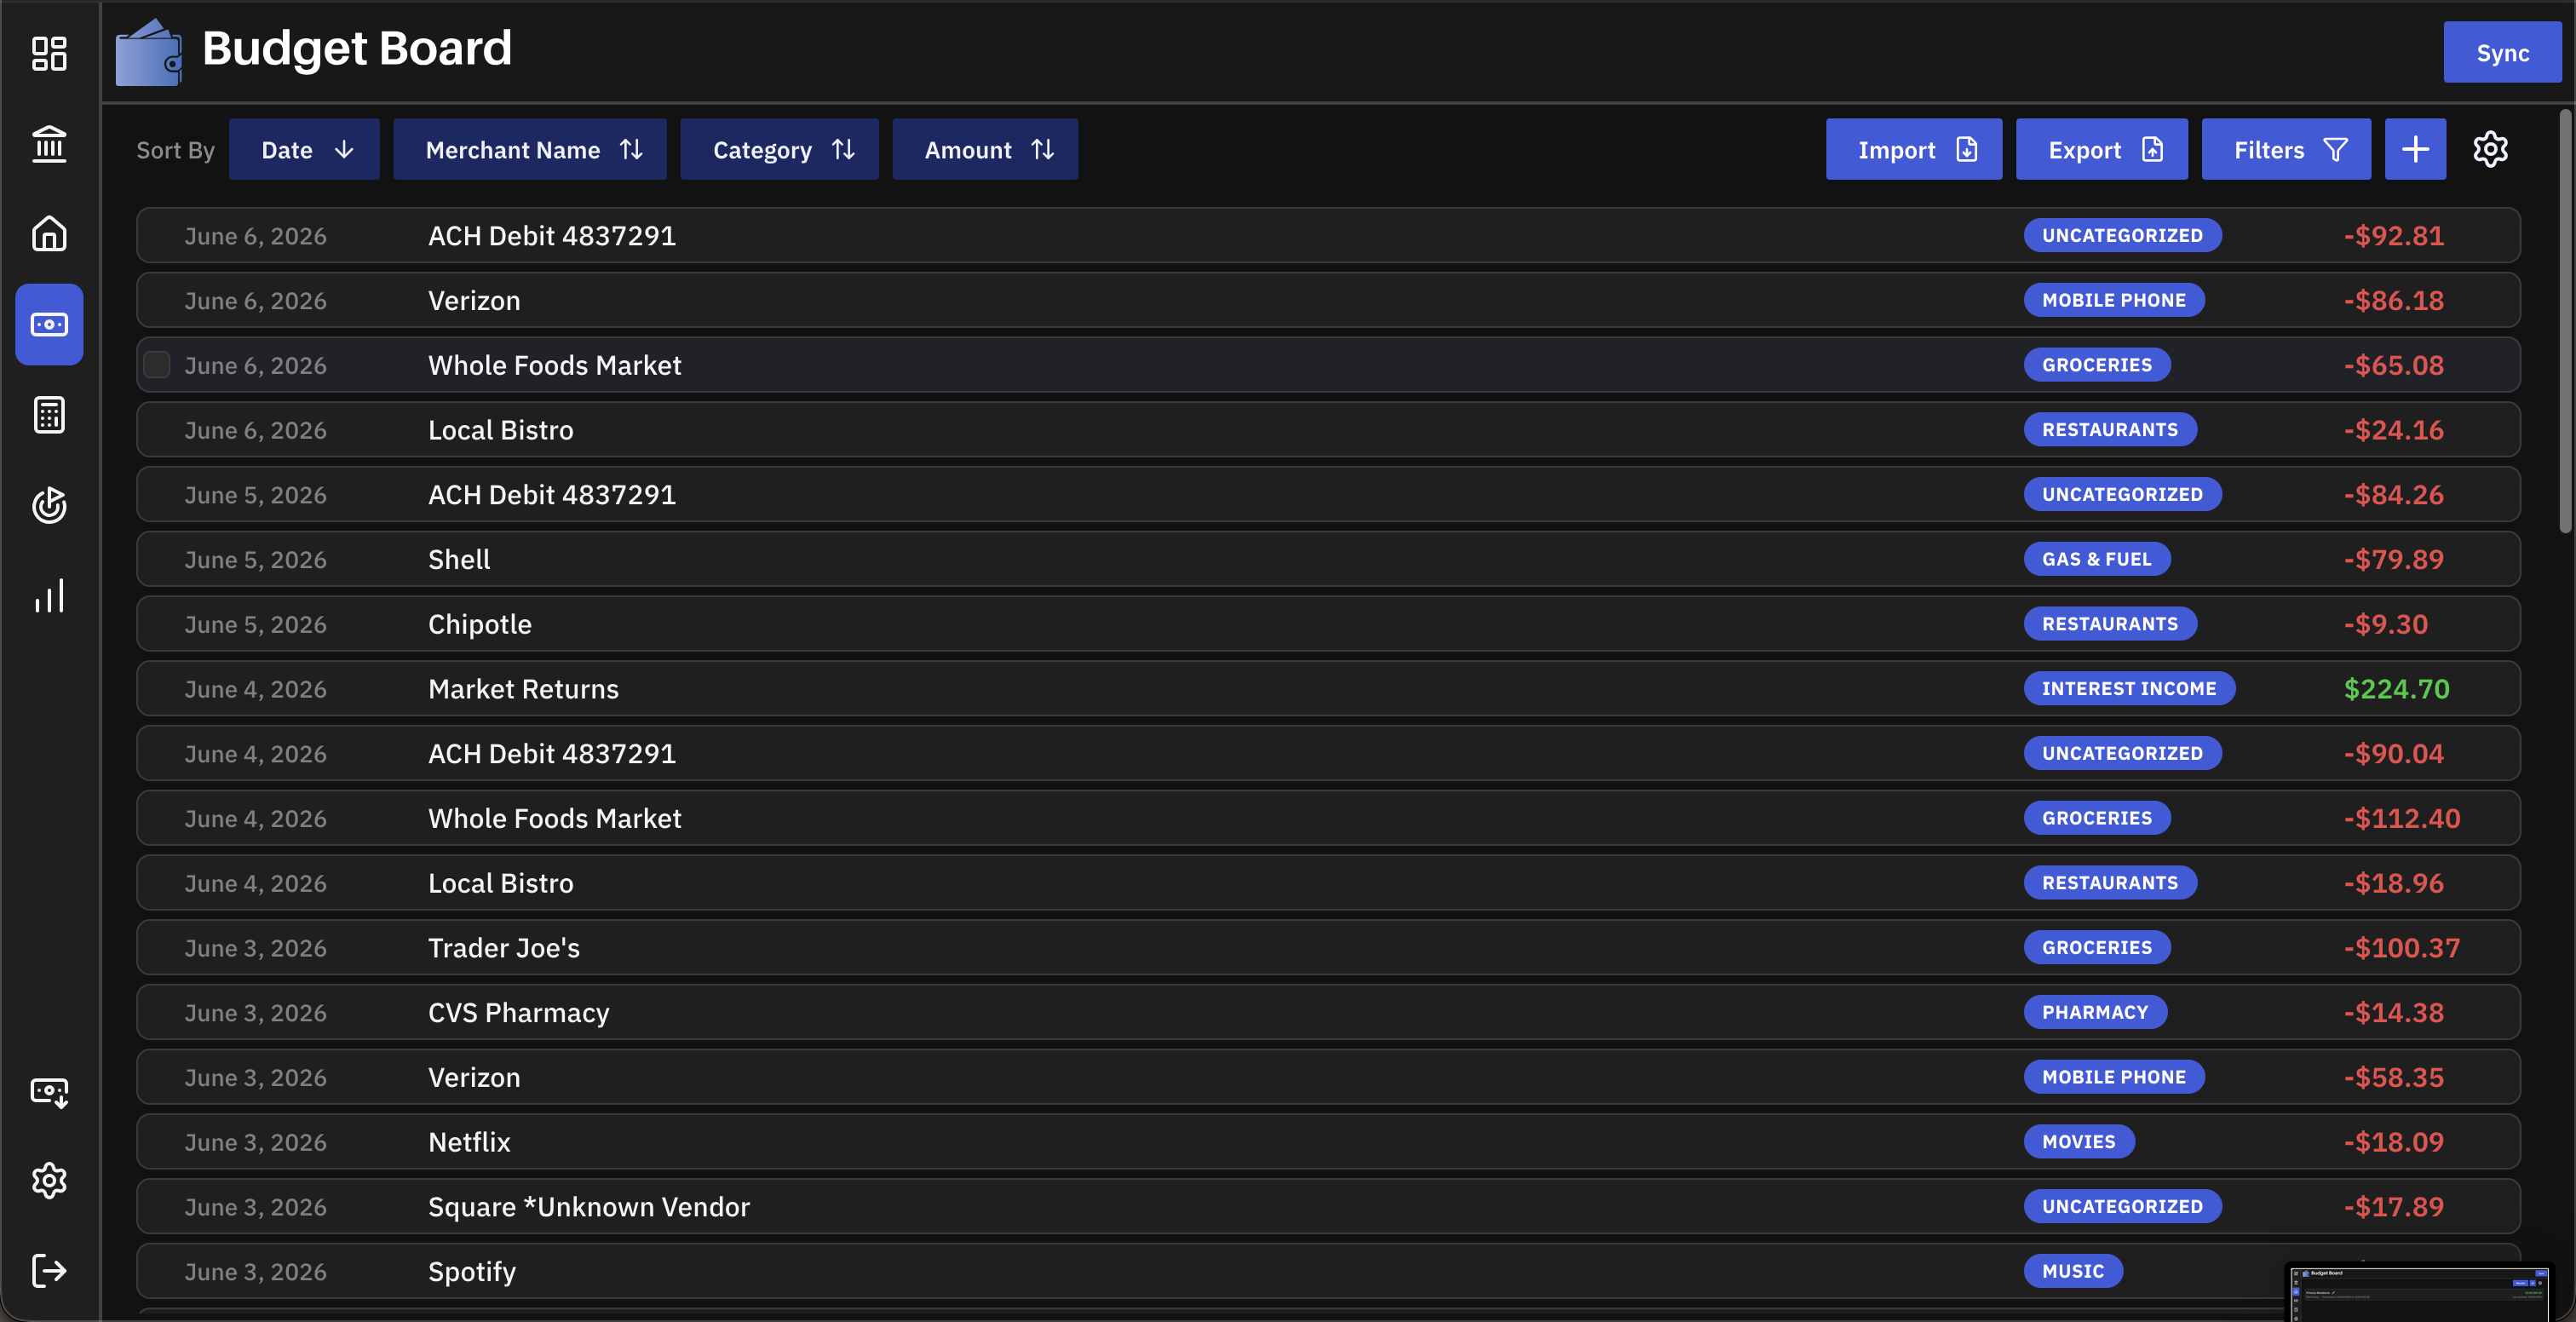Screen dimensions: 2576x1322
Task: Sort transactions by Category
Action: 779,149
